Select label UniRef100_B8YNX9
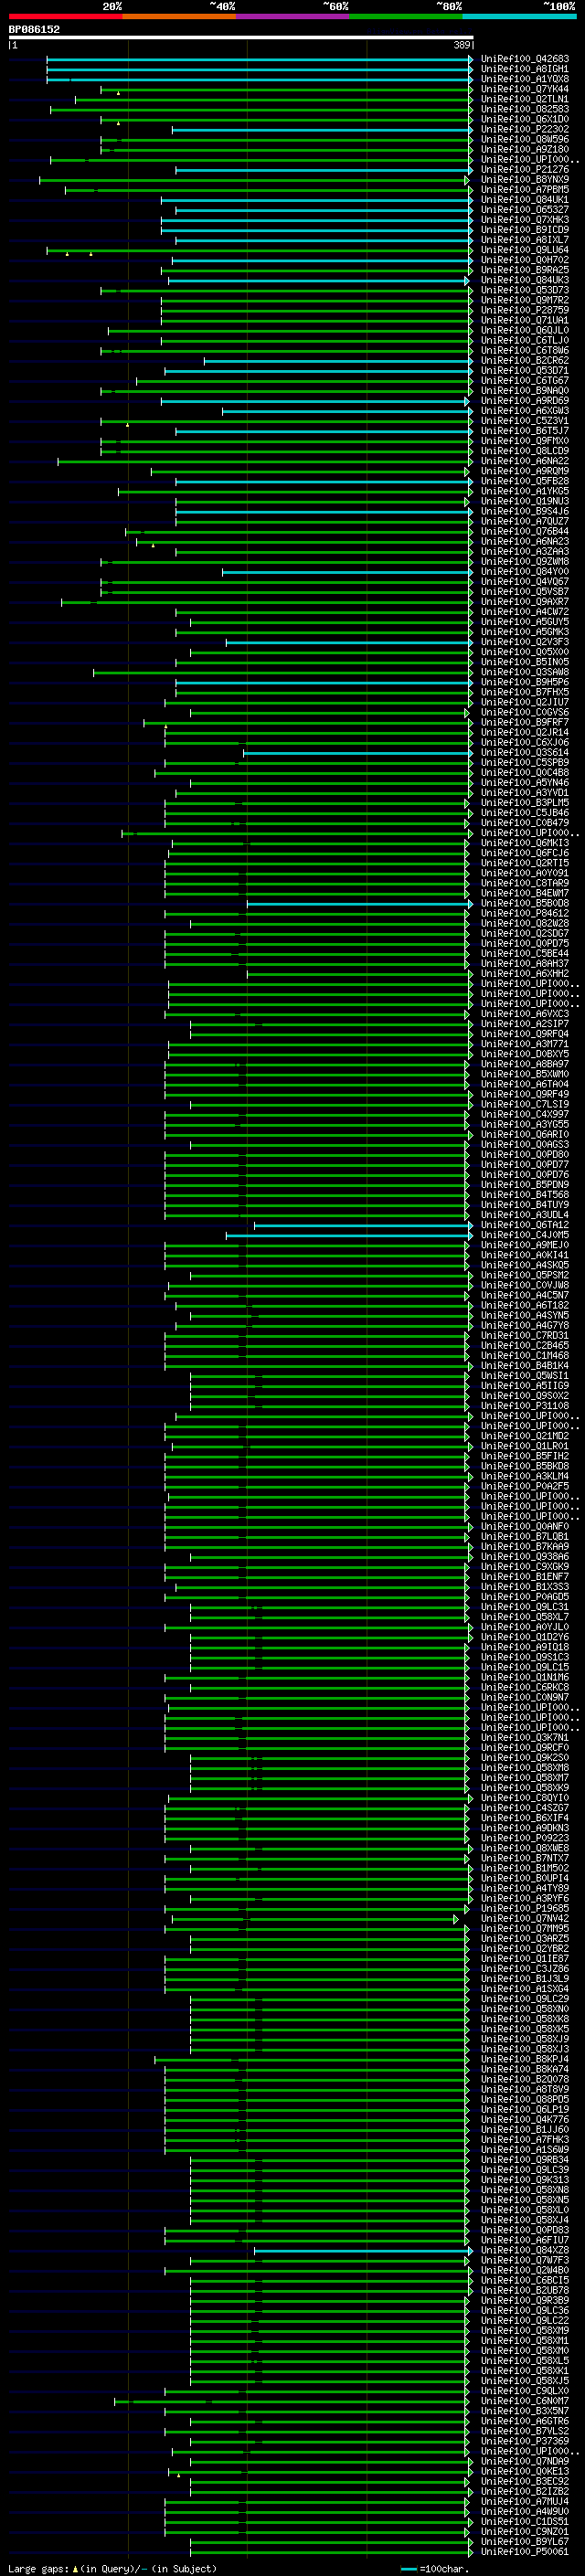This screenshot has height=2576, width=585. coord(525,180)
